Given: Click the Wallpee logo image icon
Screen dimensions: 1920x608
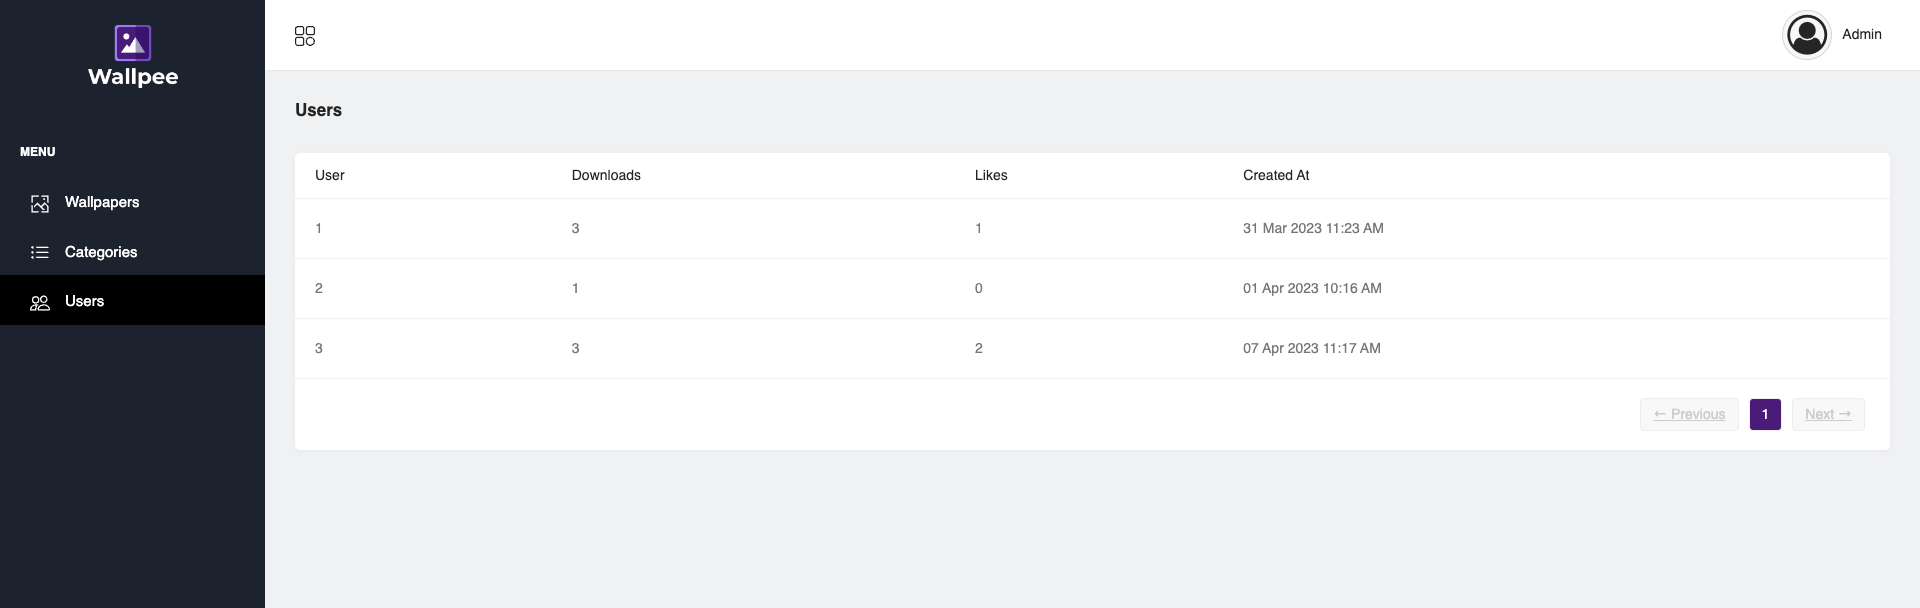Looking at the screenshot, I should tap(133, 43).
